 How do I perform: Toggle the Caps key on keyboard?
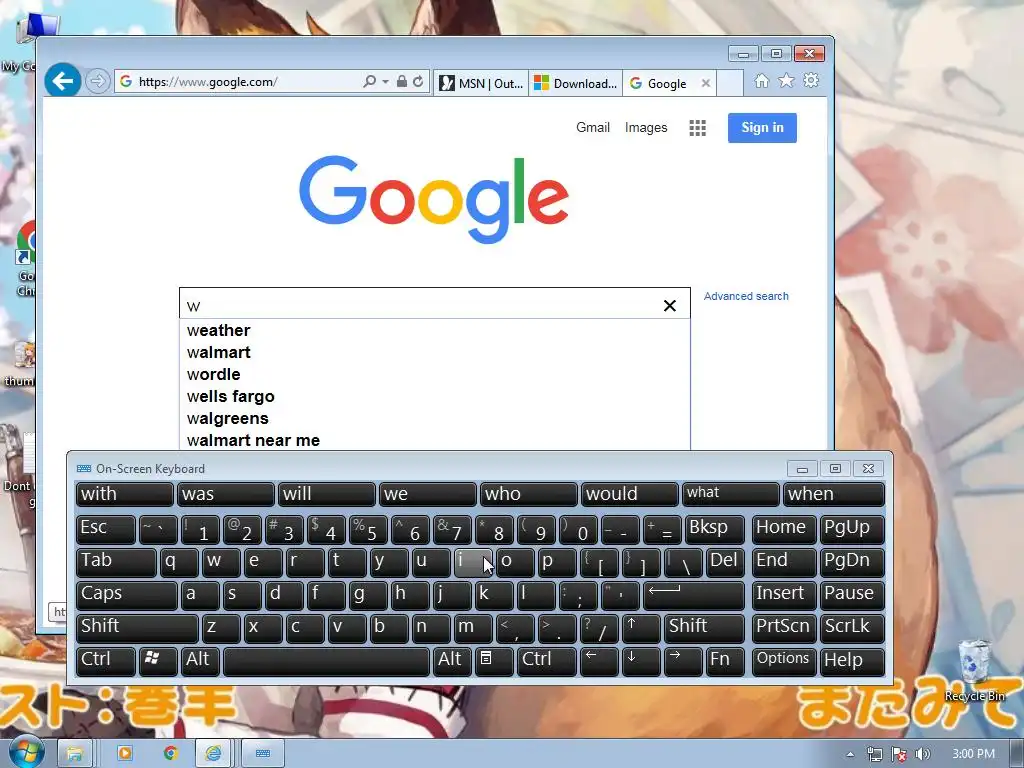(x=127, y=595)
